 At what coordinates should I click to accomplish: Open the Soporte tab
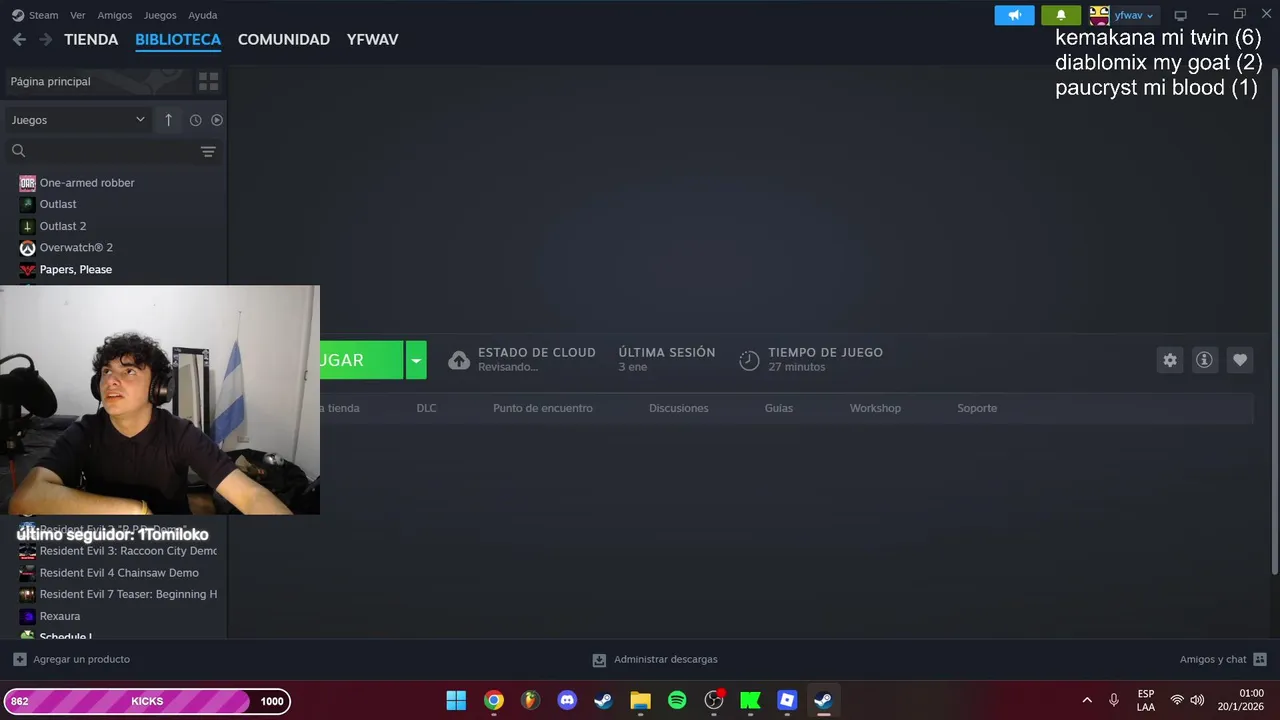(x=977, y=408)
